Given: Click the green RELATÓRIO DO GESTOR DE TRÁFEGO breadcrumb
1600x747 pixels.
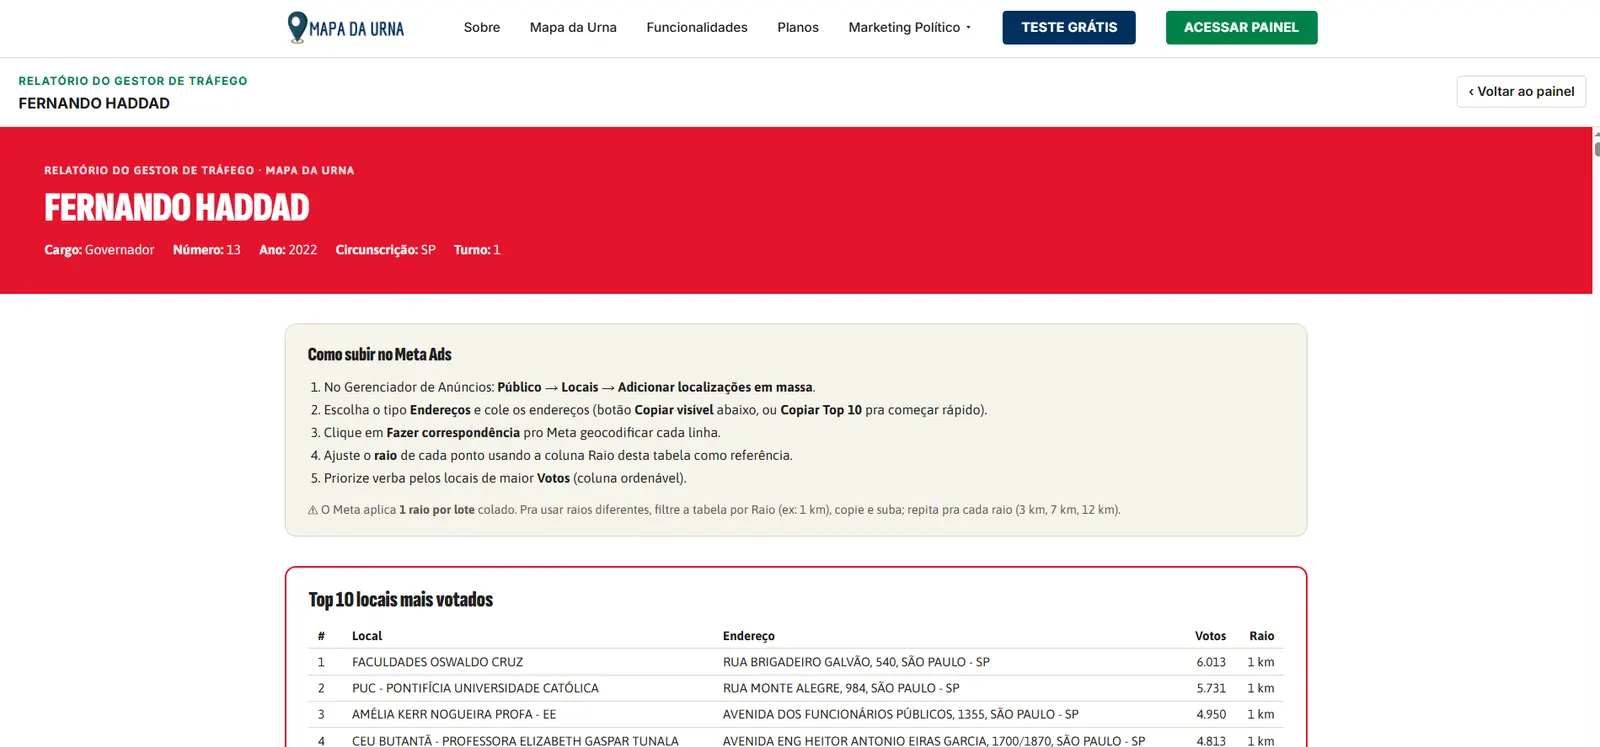Looking at the screenshot, I should 133,81.
